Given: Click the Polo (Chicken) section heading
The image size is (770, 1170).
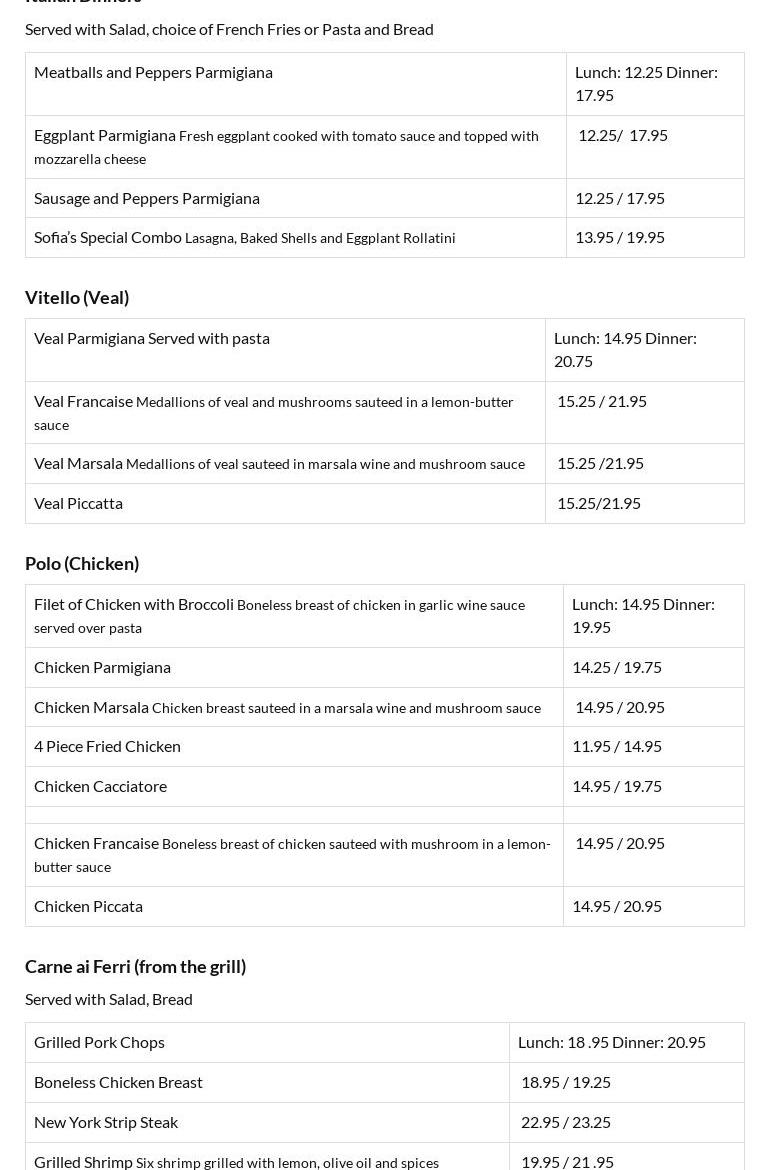Looking at the screenshot, I should [82, 563].
